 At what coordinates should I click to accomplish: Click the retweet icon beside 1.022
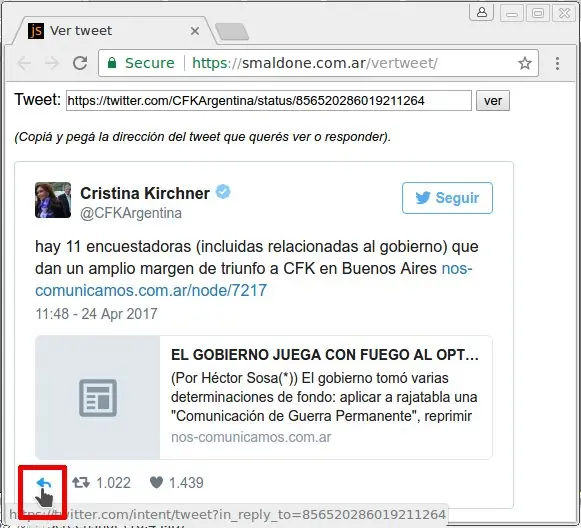[81, 482]
